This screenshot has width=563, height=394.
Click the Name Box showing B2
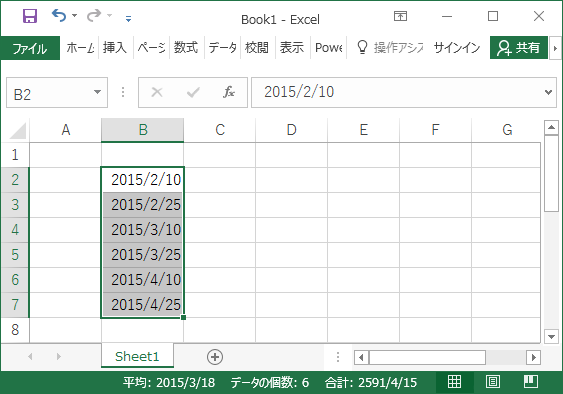tap(50, 93)
